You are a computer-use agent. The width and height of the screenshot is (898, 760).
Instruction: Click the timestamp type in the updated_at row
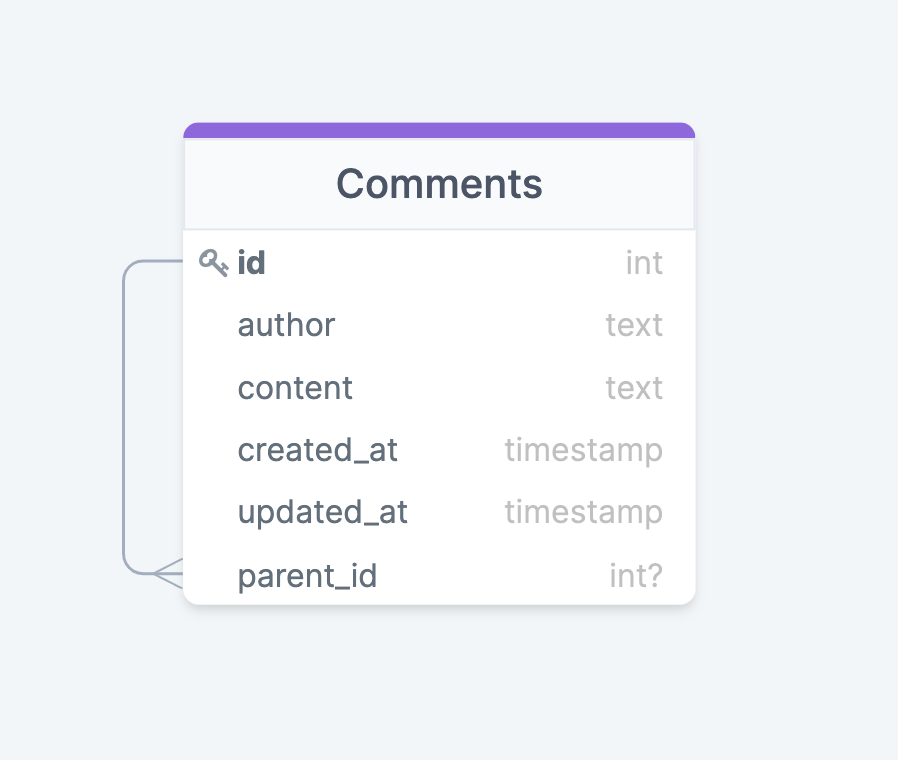coord(583,512)
